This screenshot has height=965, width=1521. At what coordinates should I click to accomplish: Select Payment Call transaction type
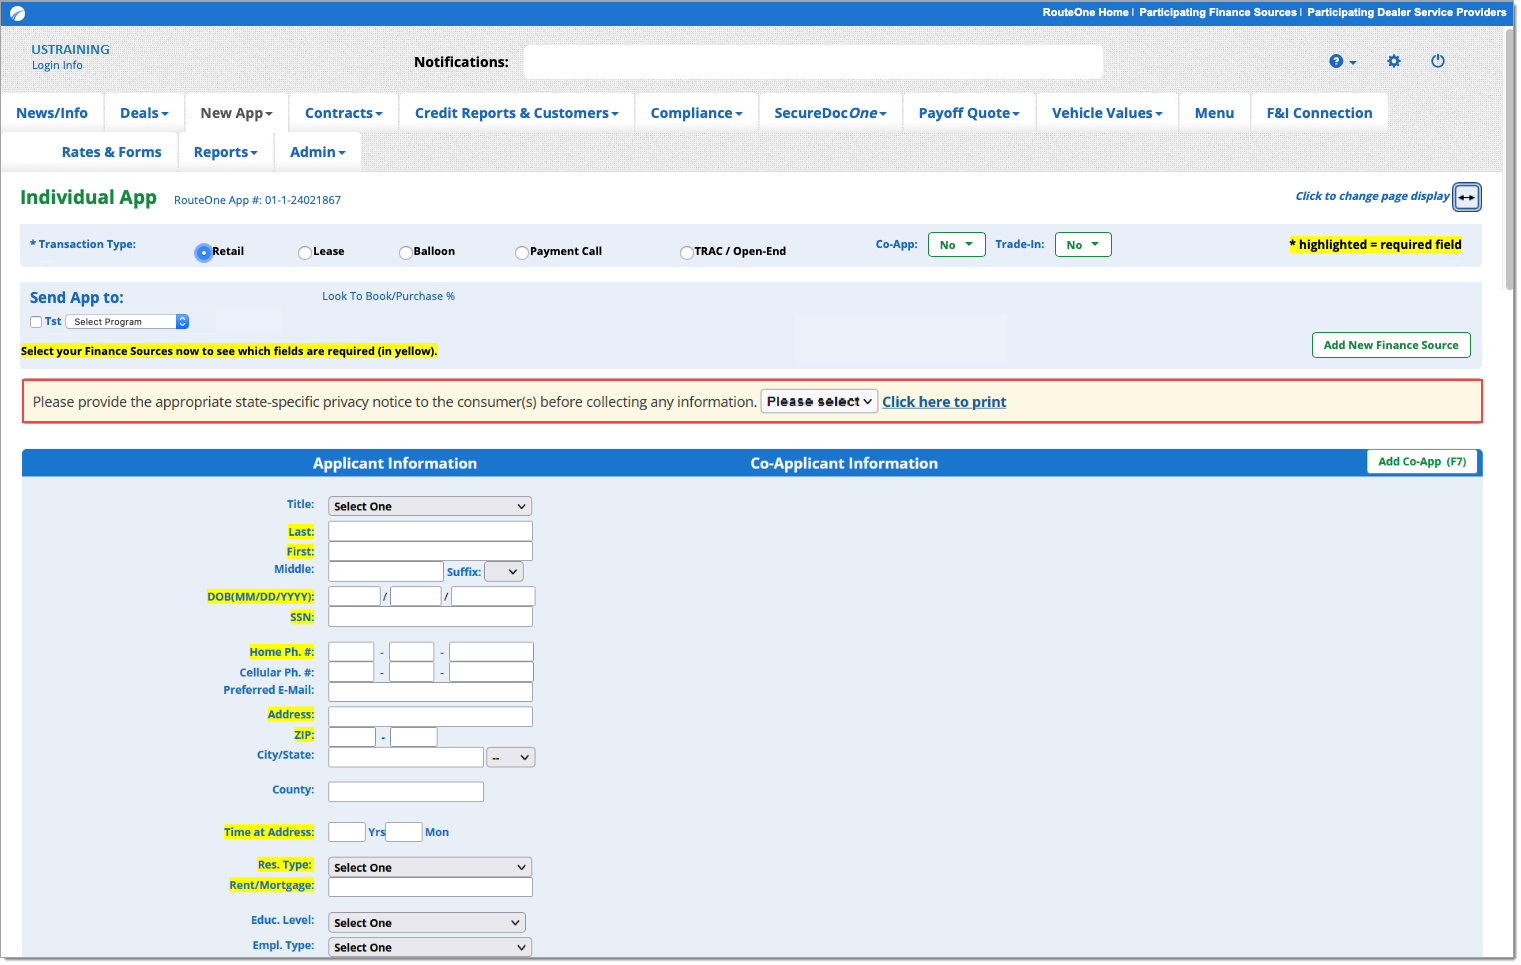coord(522,252)
